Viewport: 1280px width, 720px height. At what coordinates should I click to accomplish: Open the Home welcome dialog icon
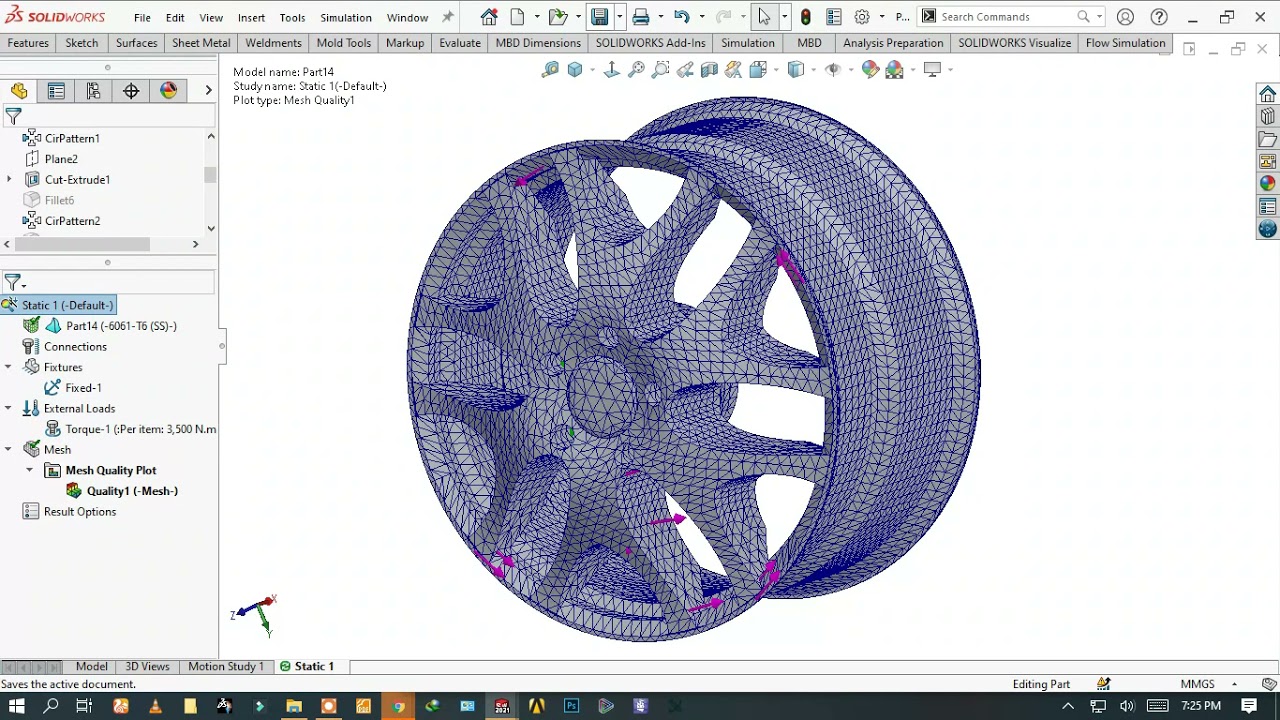[x=488, y=17]
